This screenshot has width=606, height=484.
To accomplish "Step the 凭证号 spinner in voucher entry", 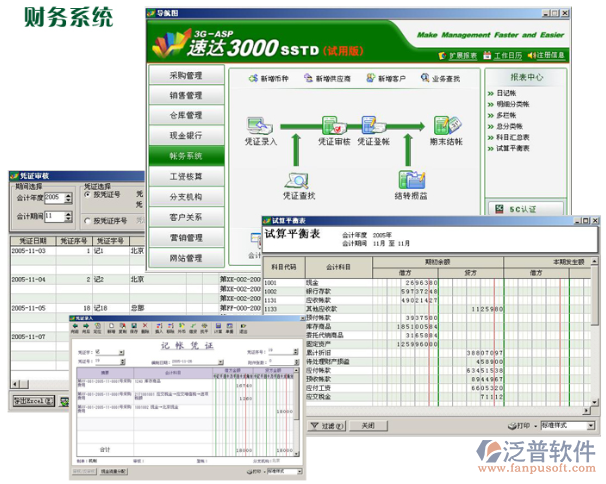I will (x=123, y=361).
